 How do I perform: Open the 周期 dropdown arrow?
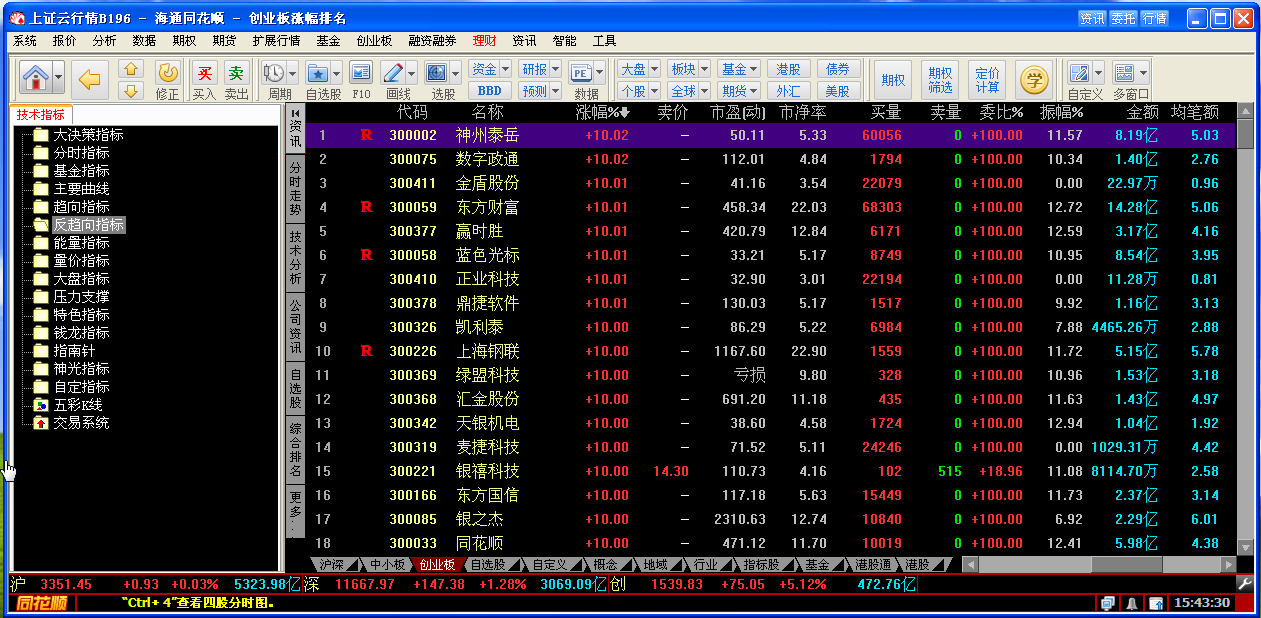[293, 73]
